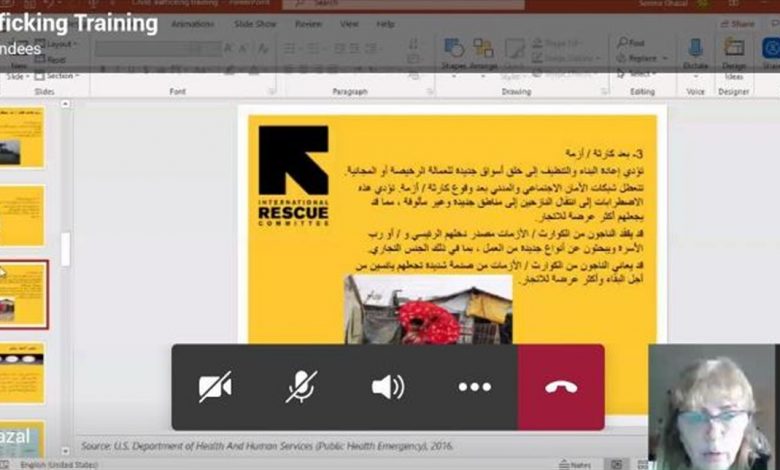Open the three-dots more options menu
780x470 pixels.
pyautogui.click(x=475, y=386)
